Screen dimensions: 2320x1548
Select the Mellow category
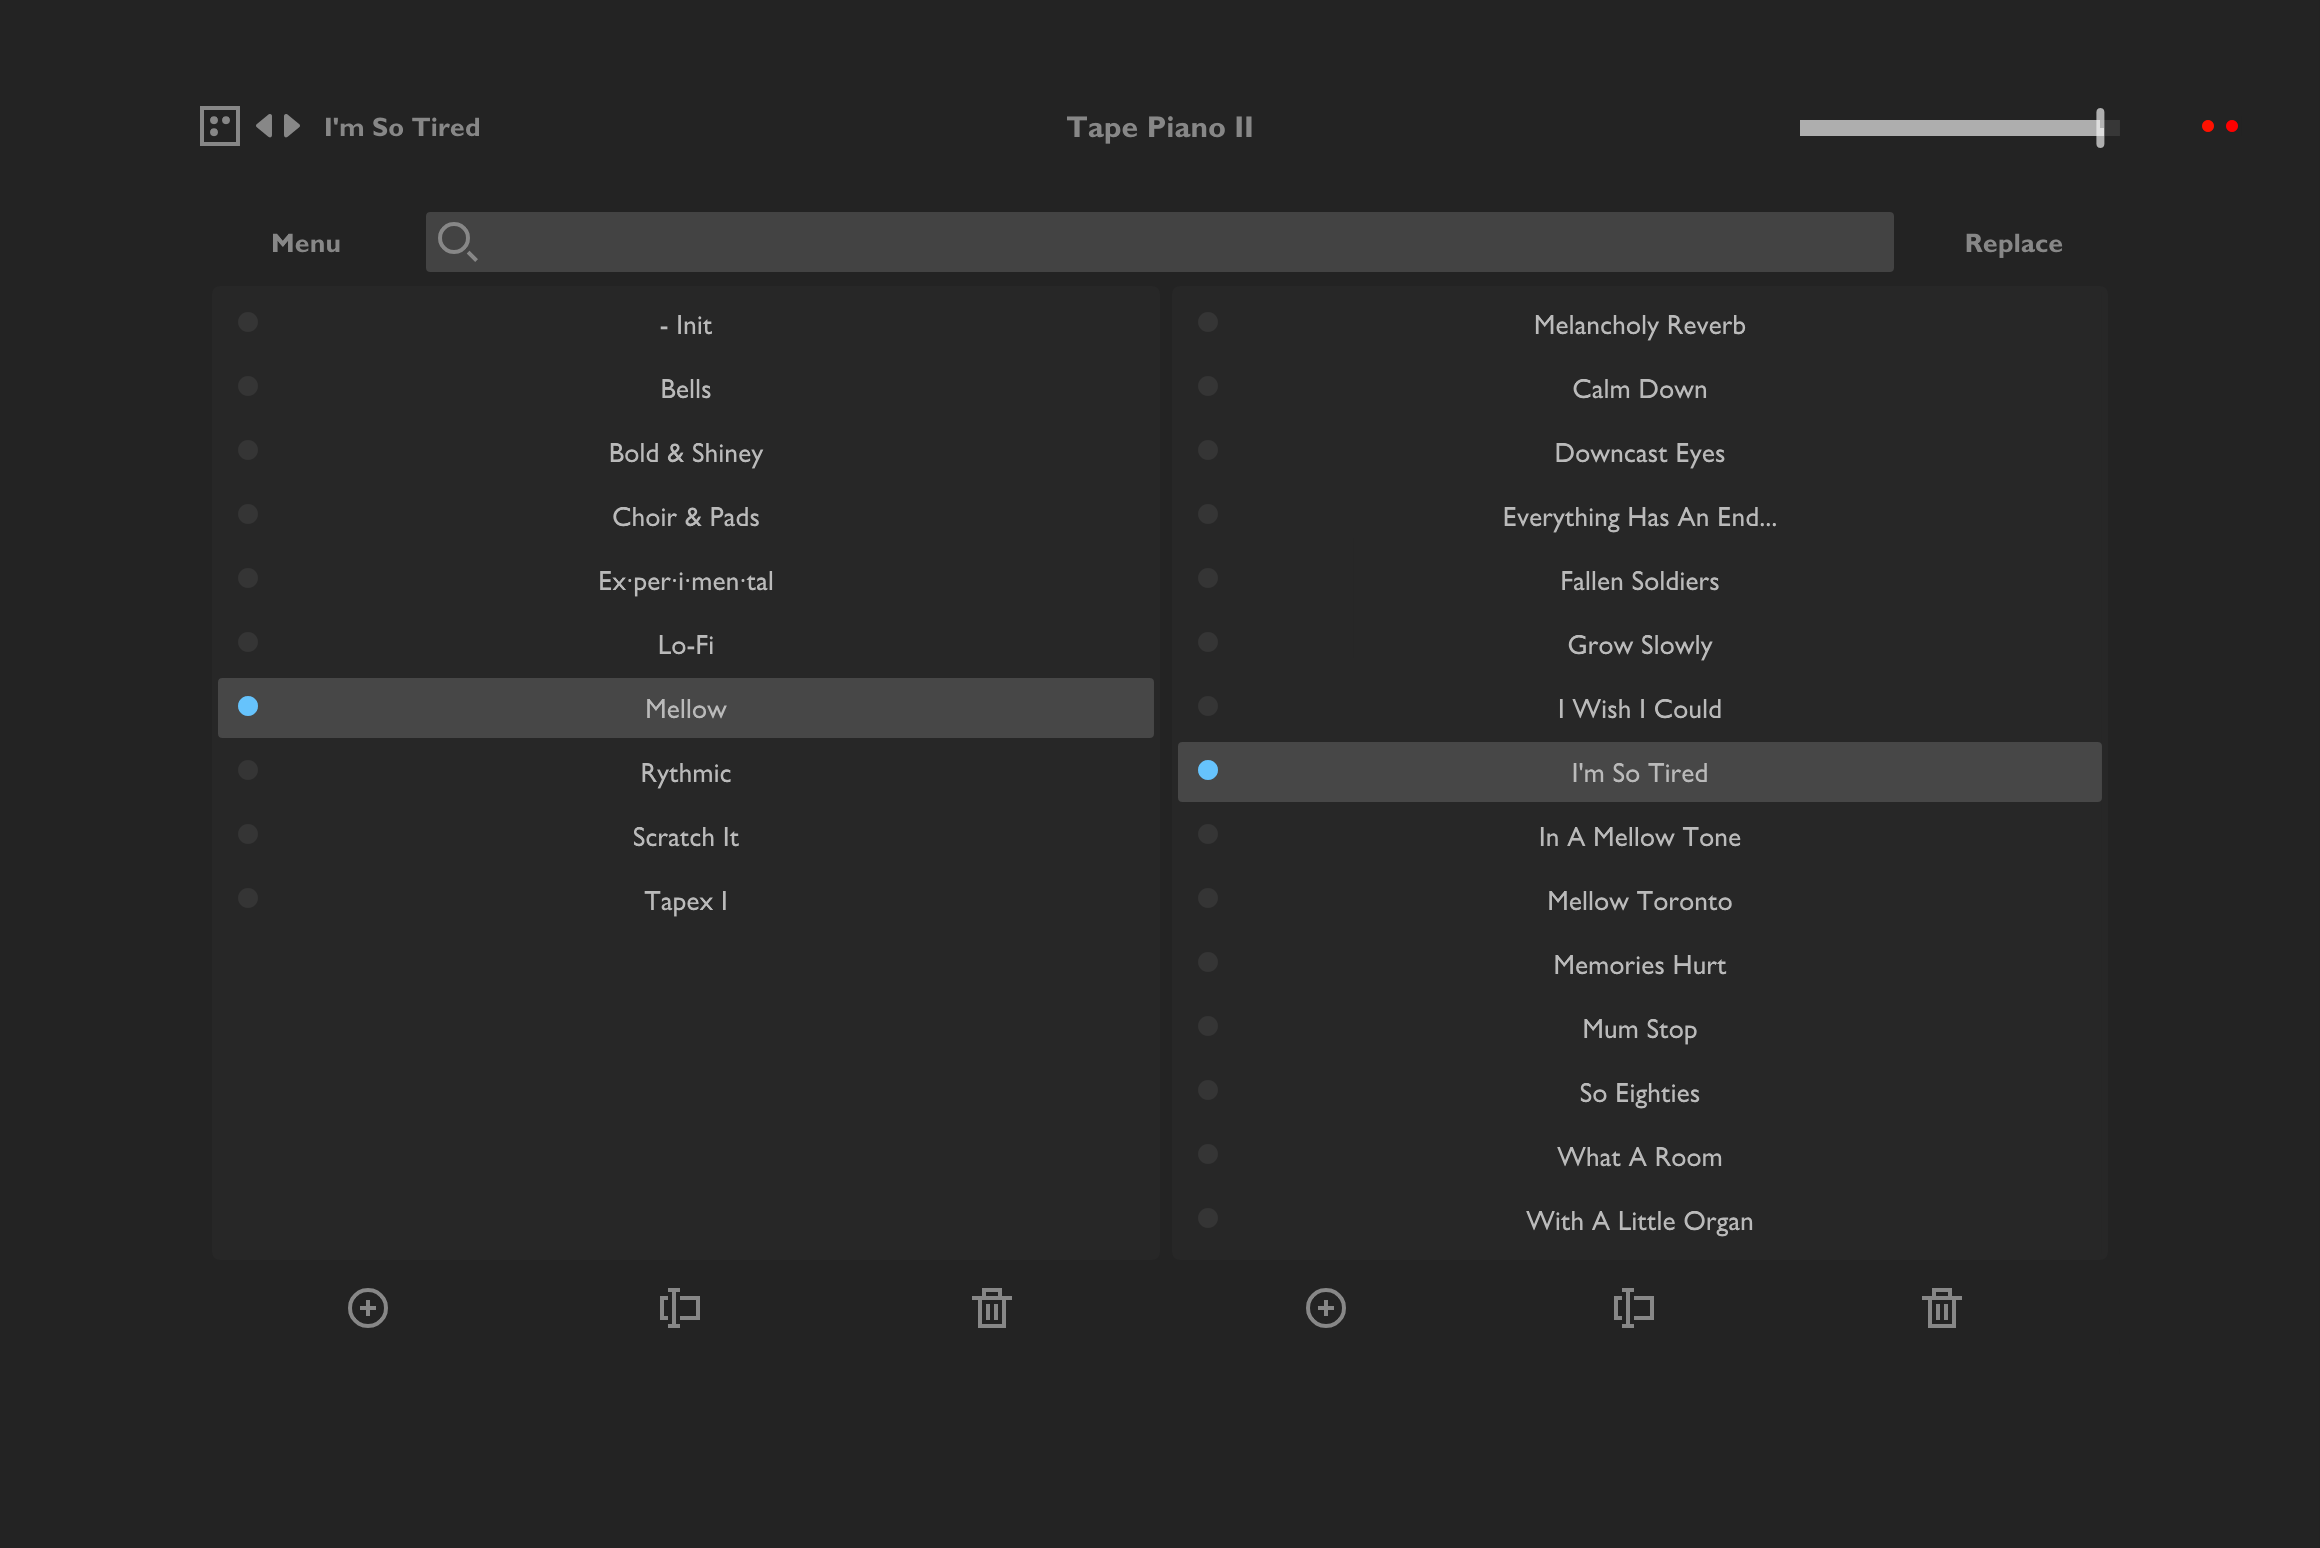coord(686,708)
